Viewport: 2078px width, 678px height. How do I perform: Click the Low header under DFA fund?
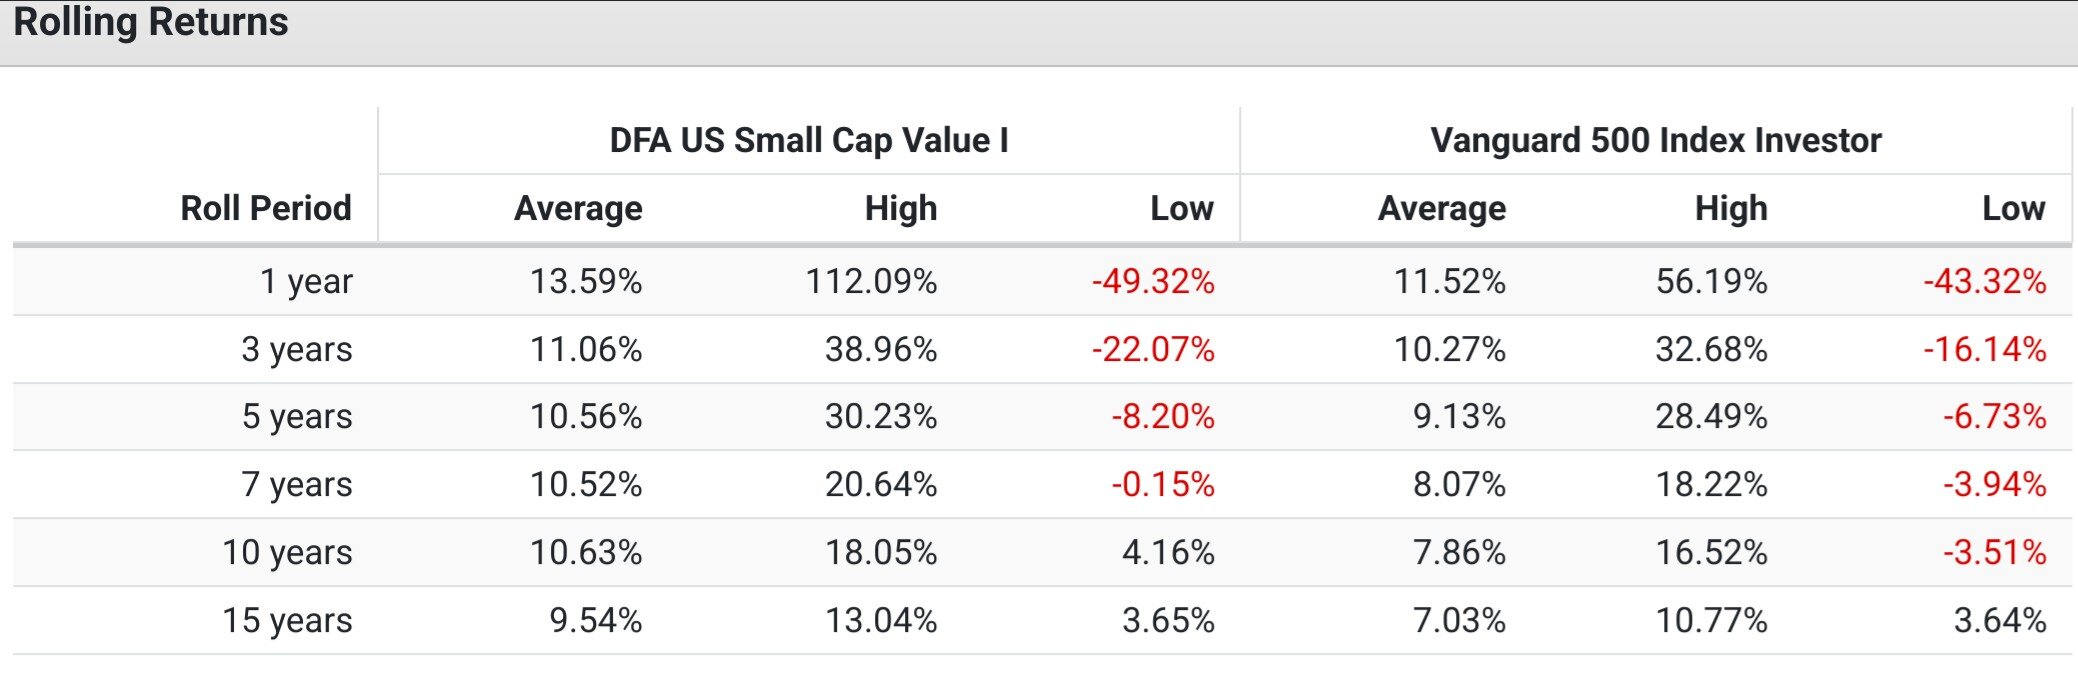[1182, 208]
